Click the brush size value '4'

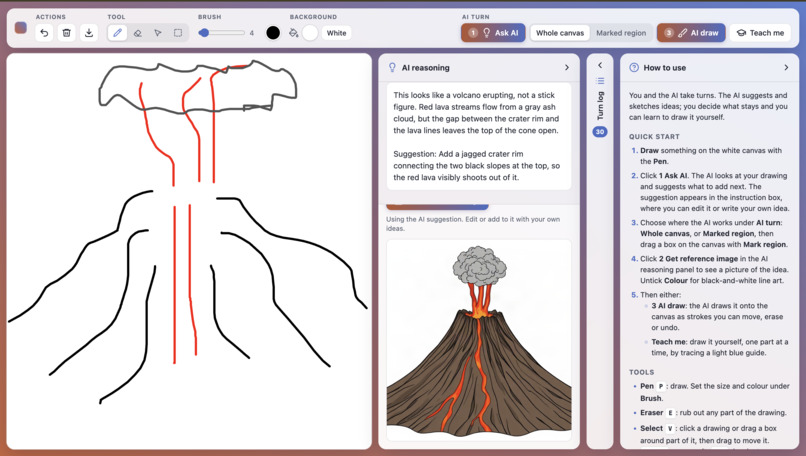point(251,33)
